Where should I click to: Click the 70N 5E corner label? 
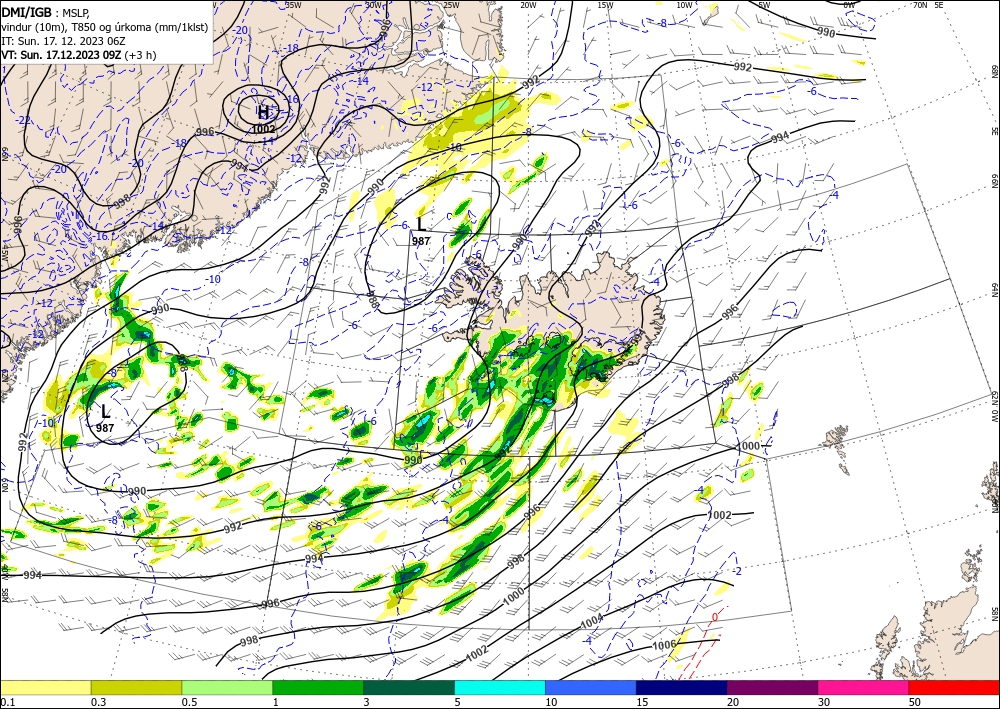928,5
